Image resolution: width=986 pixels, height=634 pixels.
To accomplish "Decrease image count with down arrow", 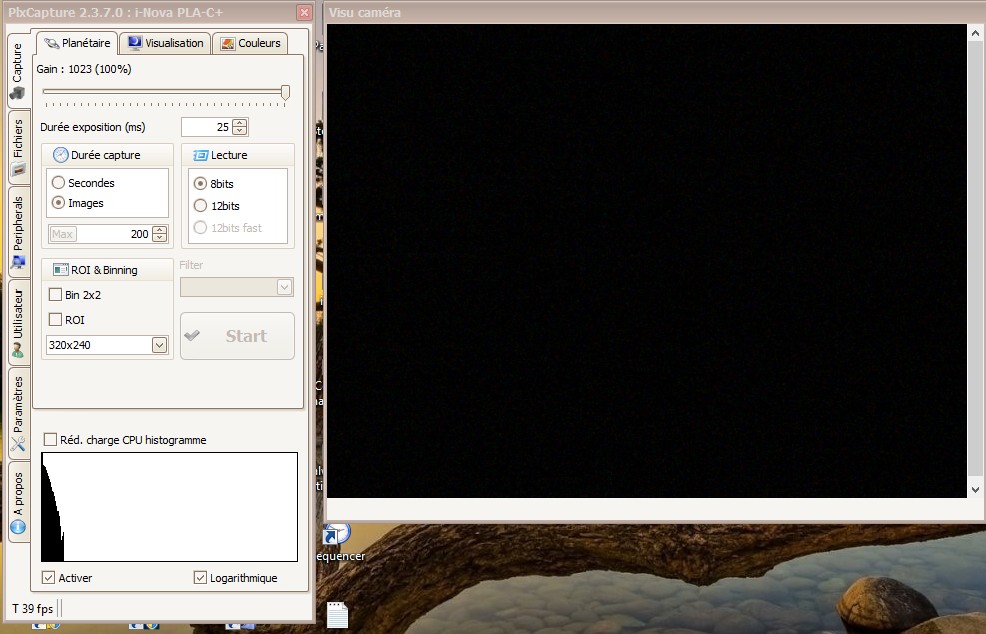I will pos(160,238).
